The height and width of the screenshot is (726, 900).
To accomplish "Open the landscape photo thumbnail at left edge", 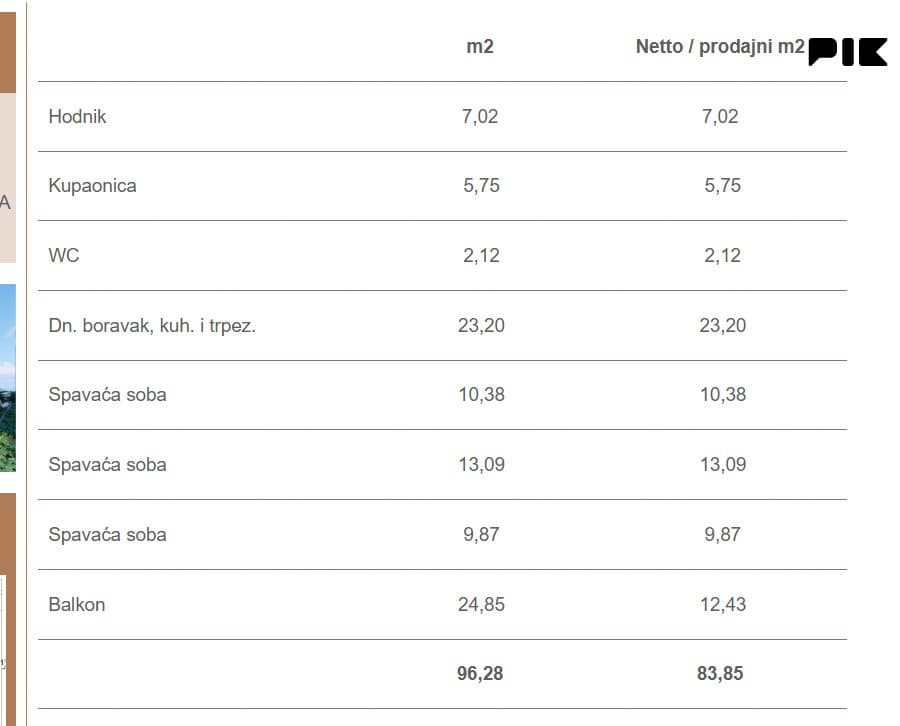I will (x=8, y=378).
